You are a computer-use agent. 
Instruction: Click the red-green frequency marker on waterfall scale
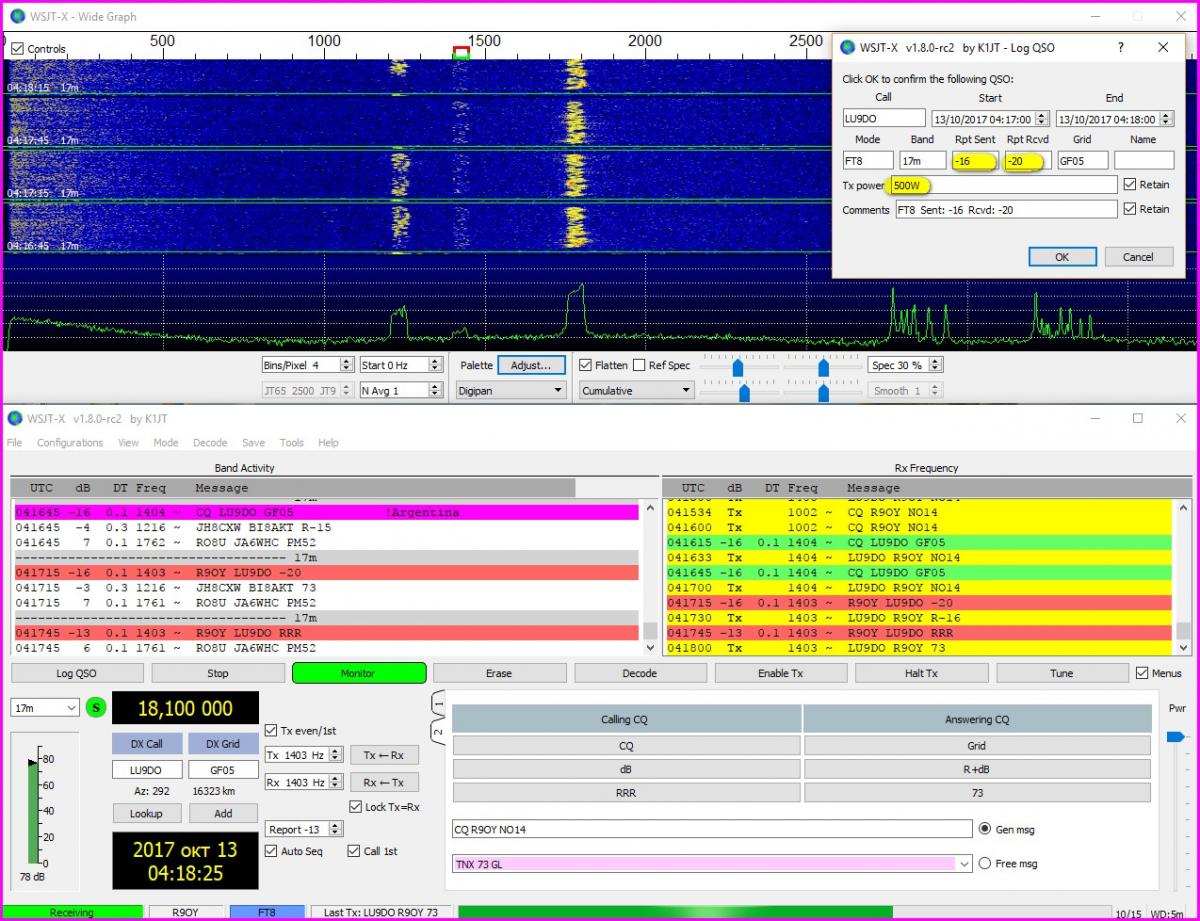461,52
